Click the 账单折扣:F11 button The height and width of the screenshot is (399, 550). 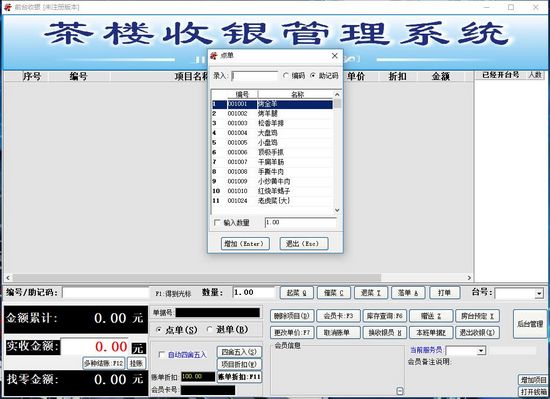point(239,377)
